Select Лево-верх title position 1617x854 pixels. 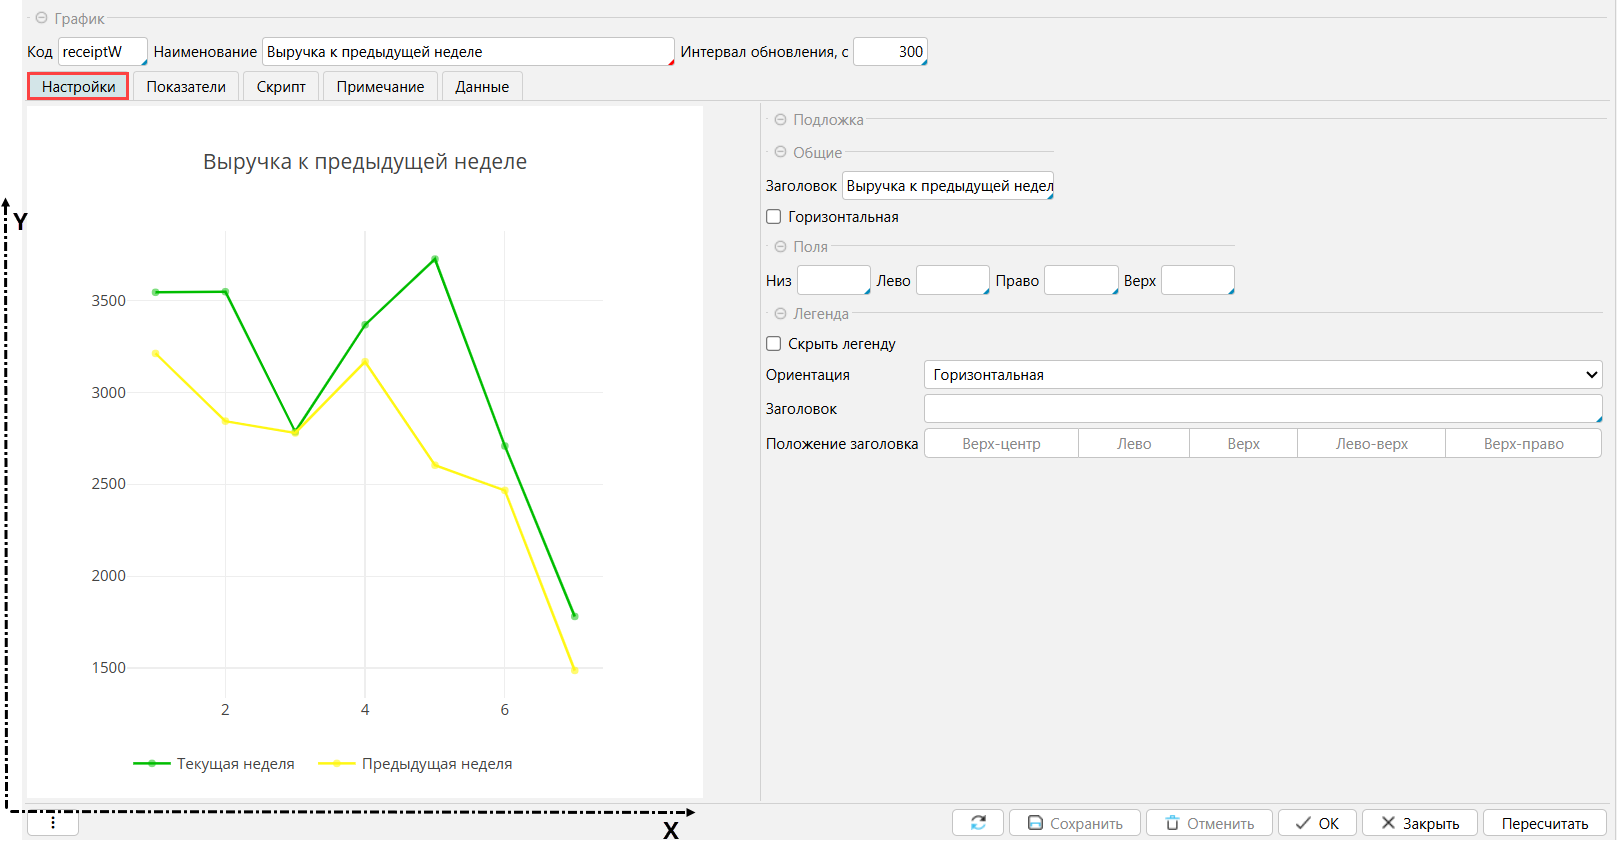click(1371, 444)
